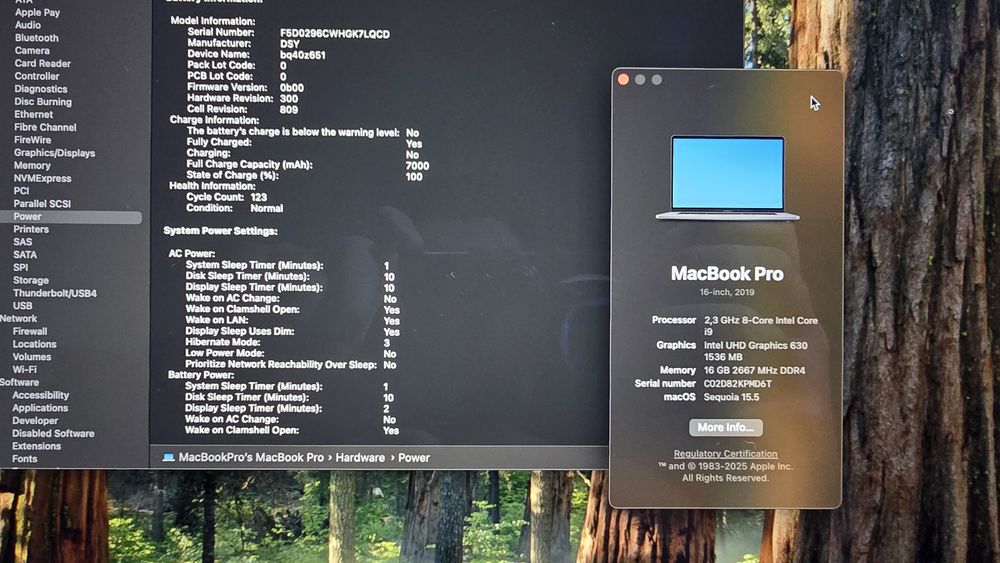Open the Accessibility software section
Image resolution: width=1000 pixels, height=563 pixels.
tap(40, 395)
